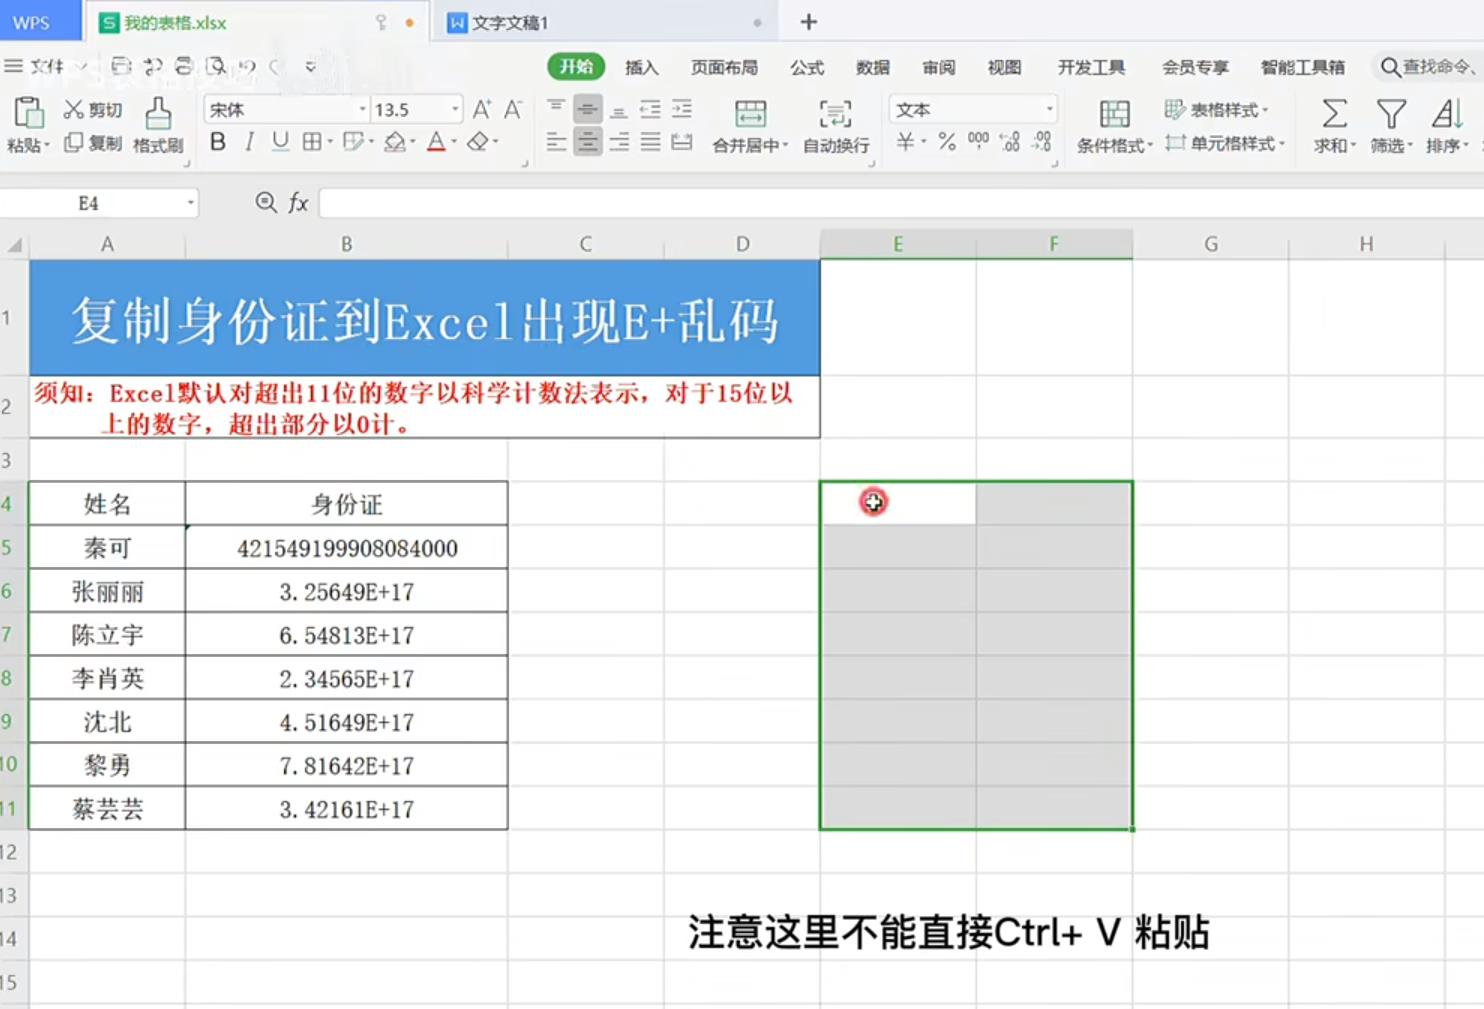Click the Paste (粘贴) clipboard icon

(x=28, y=113)
